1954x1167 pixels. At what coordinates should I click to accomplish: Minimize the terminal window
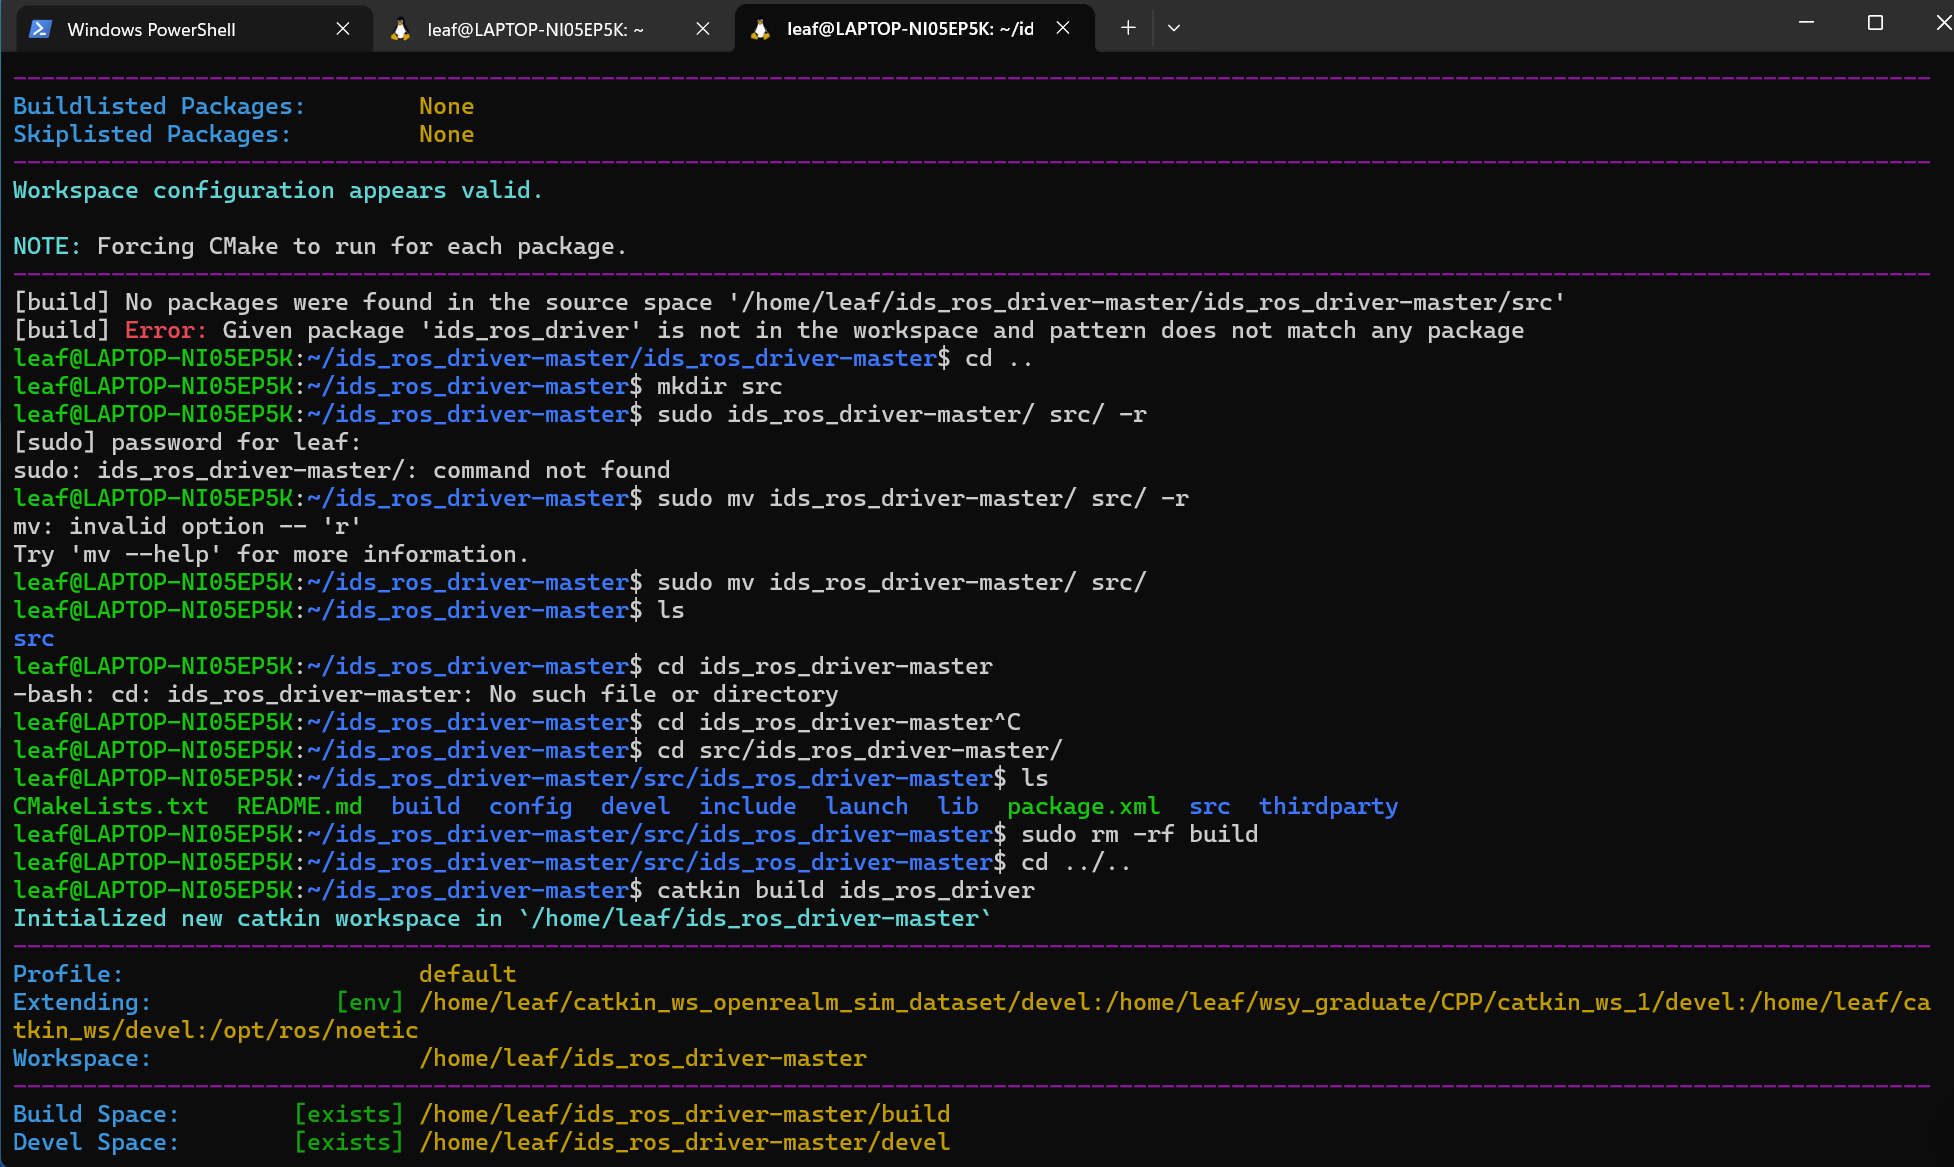click(1806, 22)
